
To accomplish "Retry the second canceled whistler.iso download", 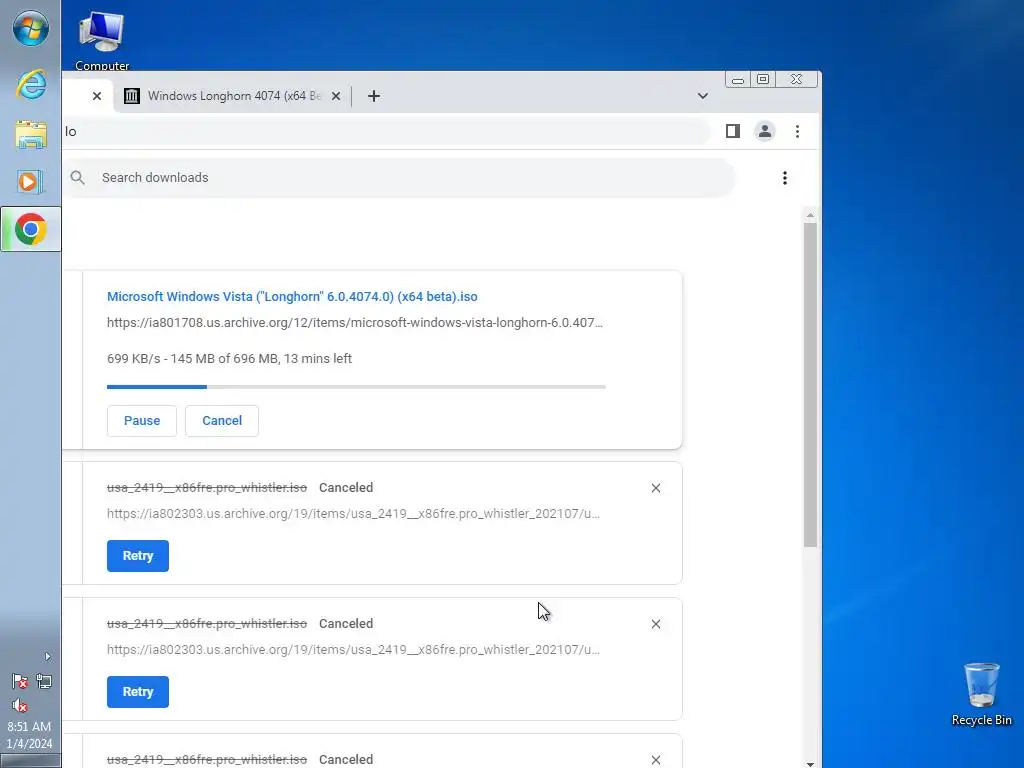I will point(138,692).
